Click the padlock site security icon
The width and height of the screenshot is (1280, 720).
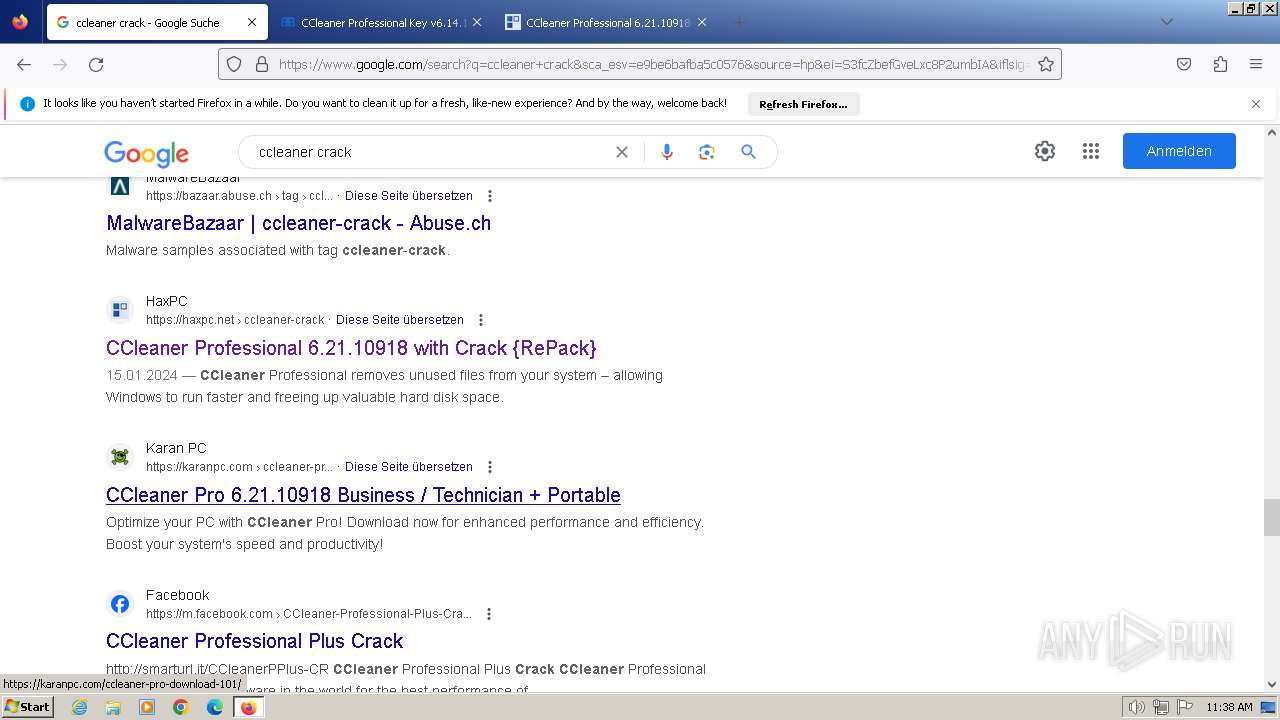click(x=262, y=64)
